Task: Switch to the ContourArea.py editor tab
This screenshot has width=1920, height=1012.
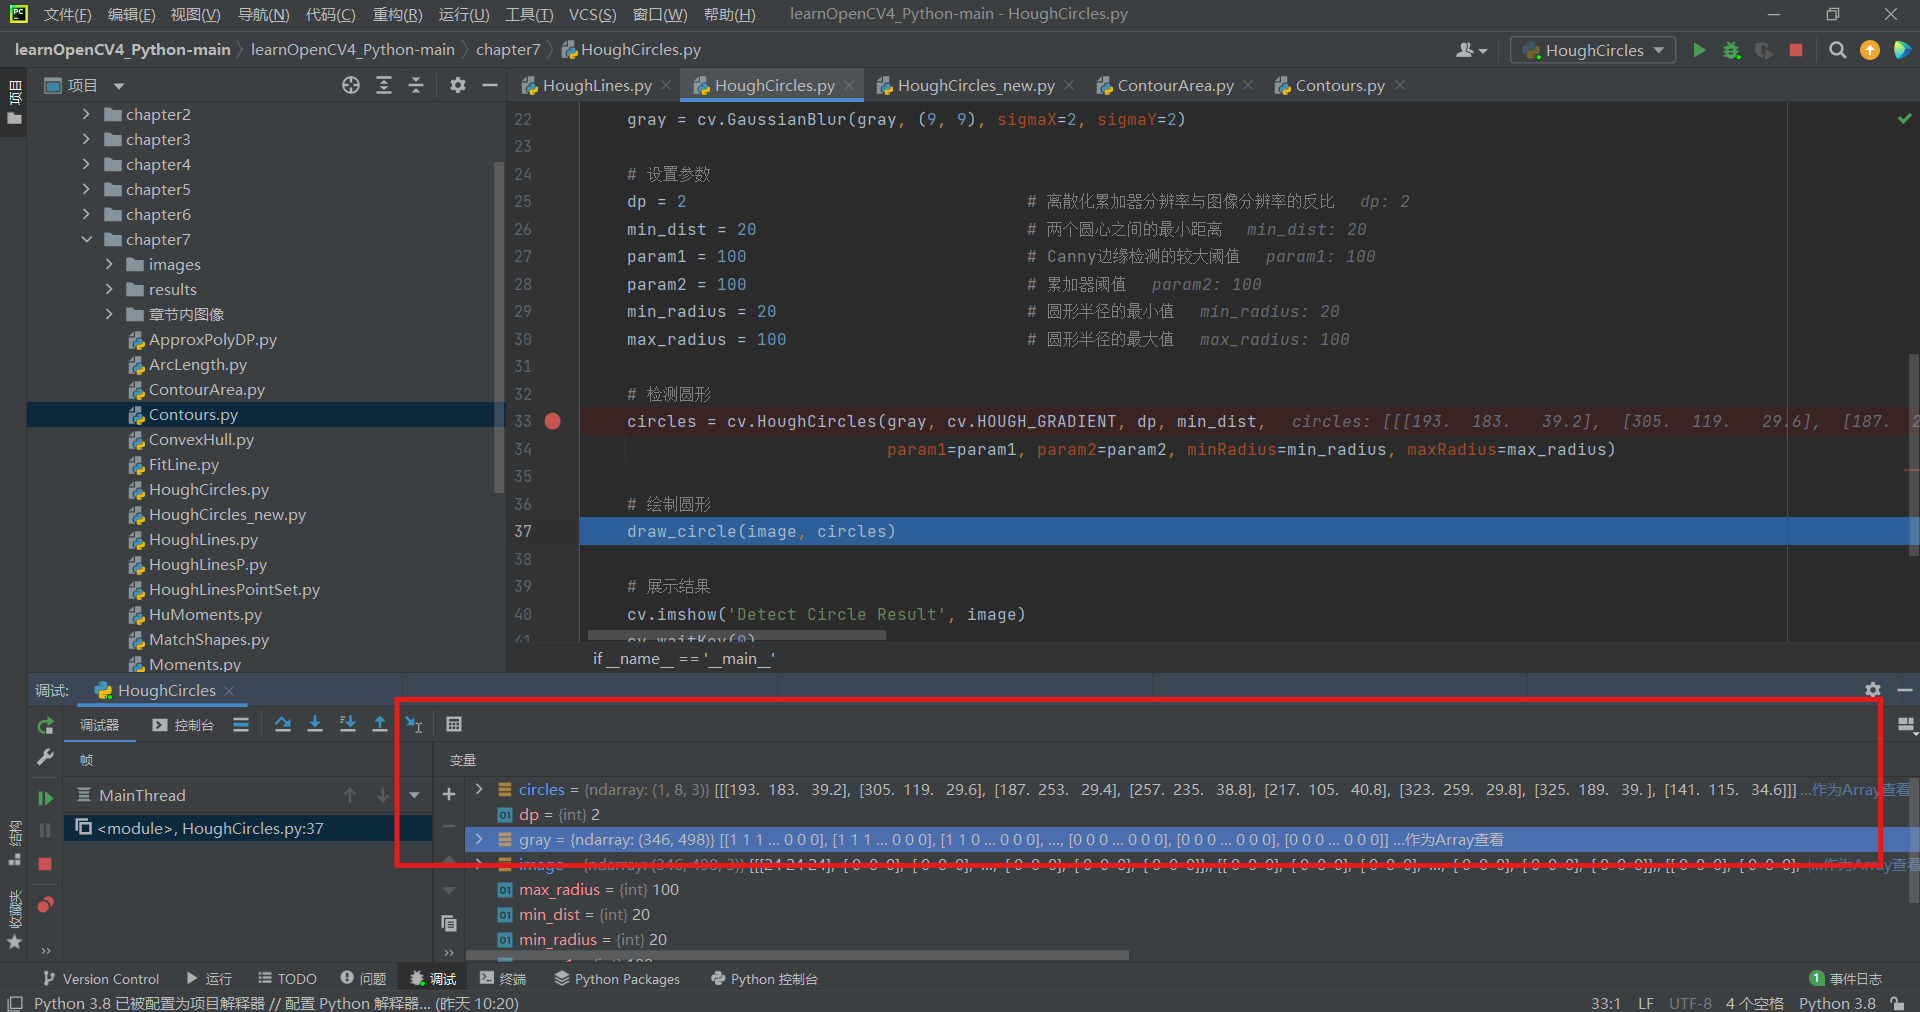Action: [1175, 85]
